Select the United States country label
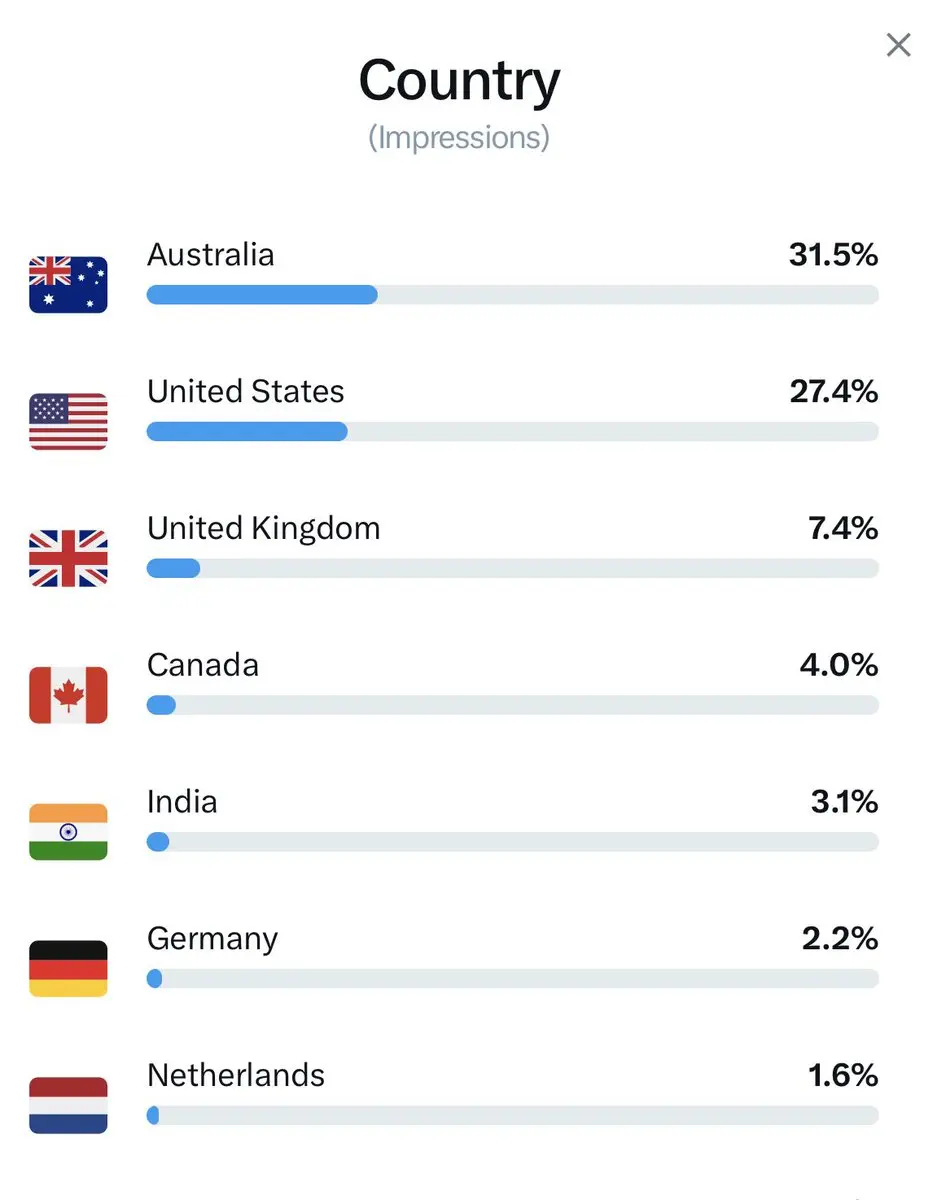The width and height of the screenshot is (937, 1200). 246,391
